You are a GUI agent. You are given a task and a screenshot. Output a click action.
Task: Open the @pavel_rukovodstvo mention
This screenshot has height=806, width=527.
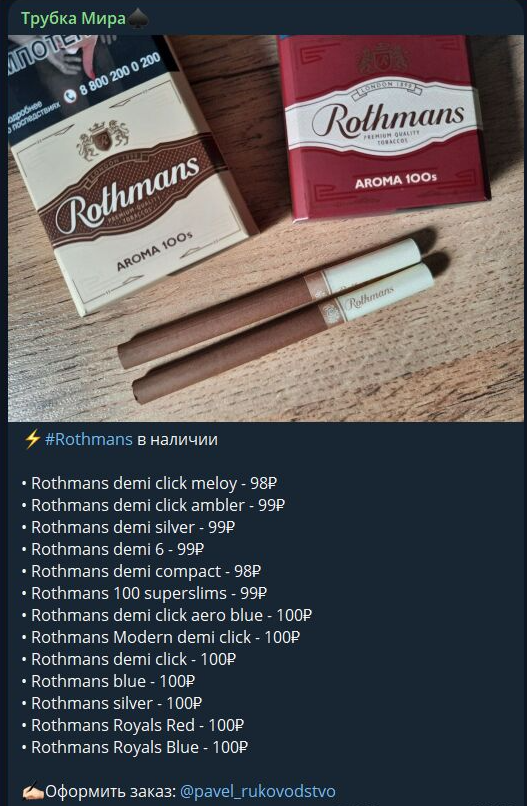point(258,792)
